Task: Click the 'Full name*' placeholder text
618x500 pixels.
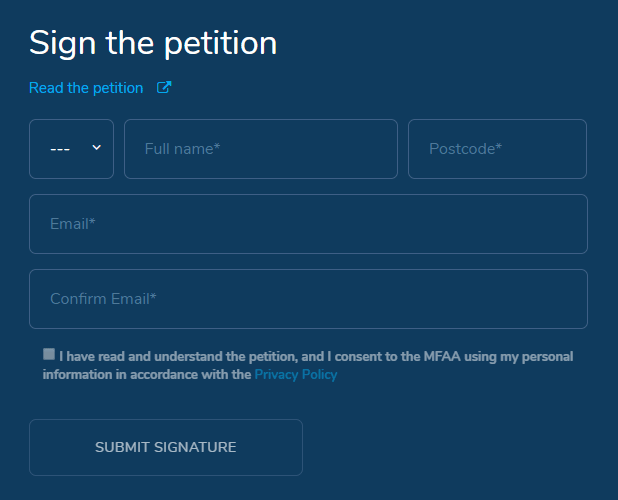Action: tap(182, 149)
